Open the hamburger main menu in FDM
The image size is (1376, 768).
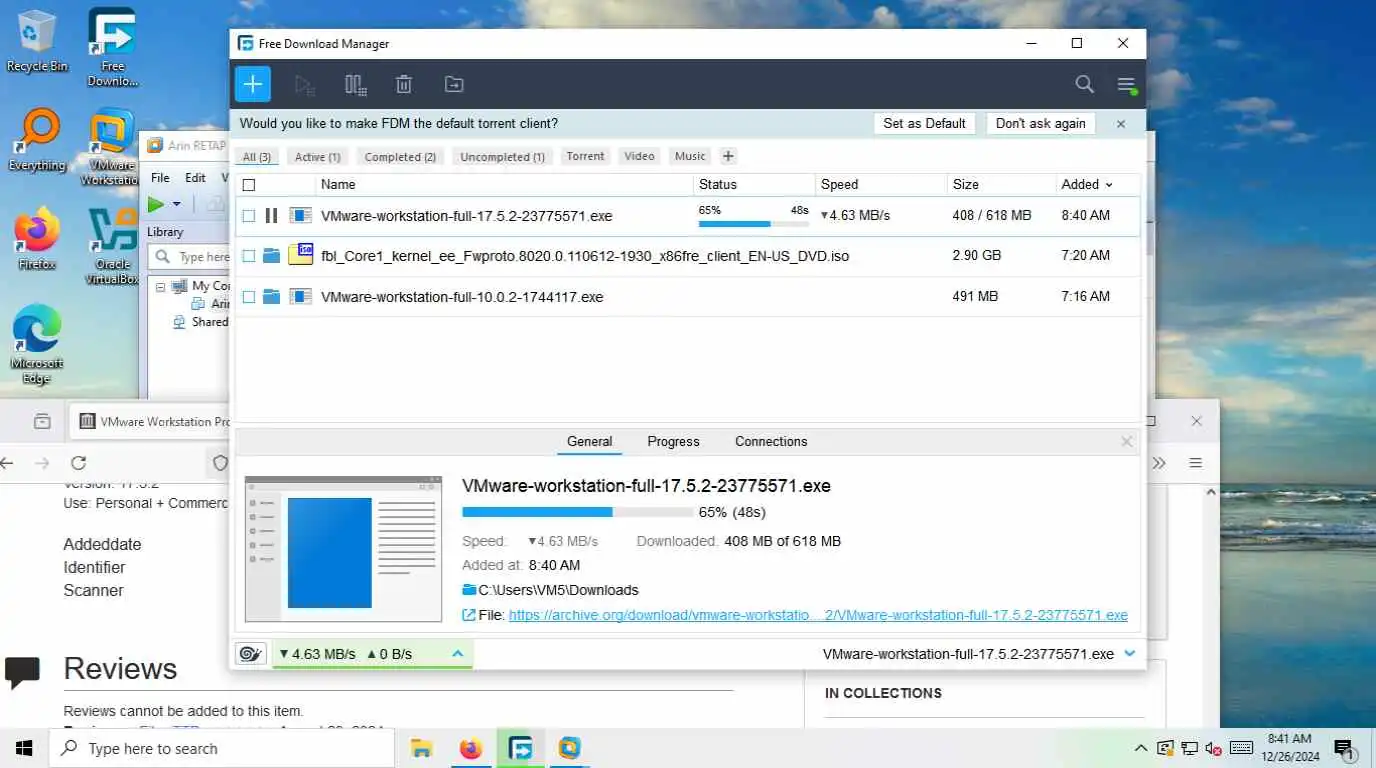[1127, 85]
